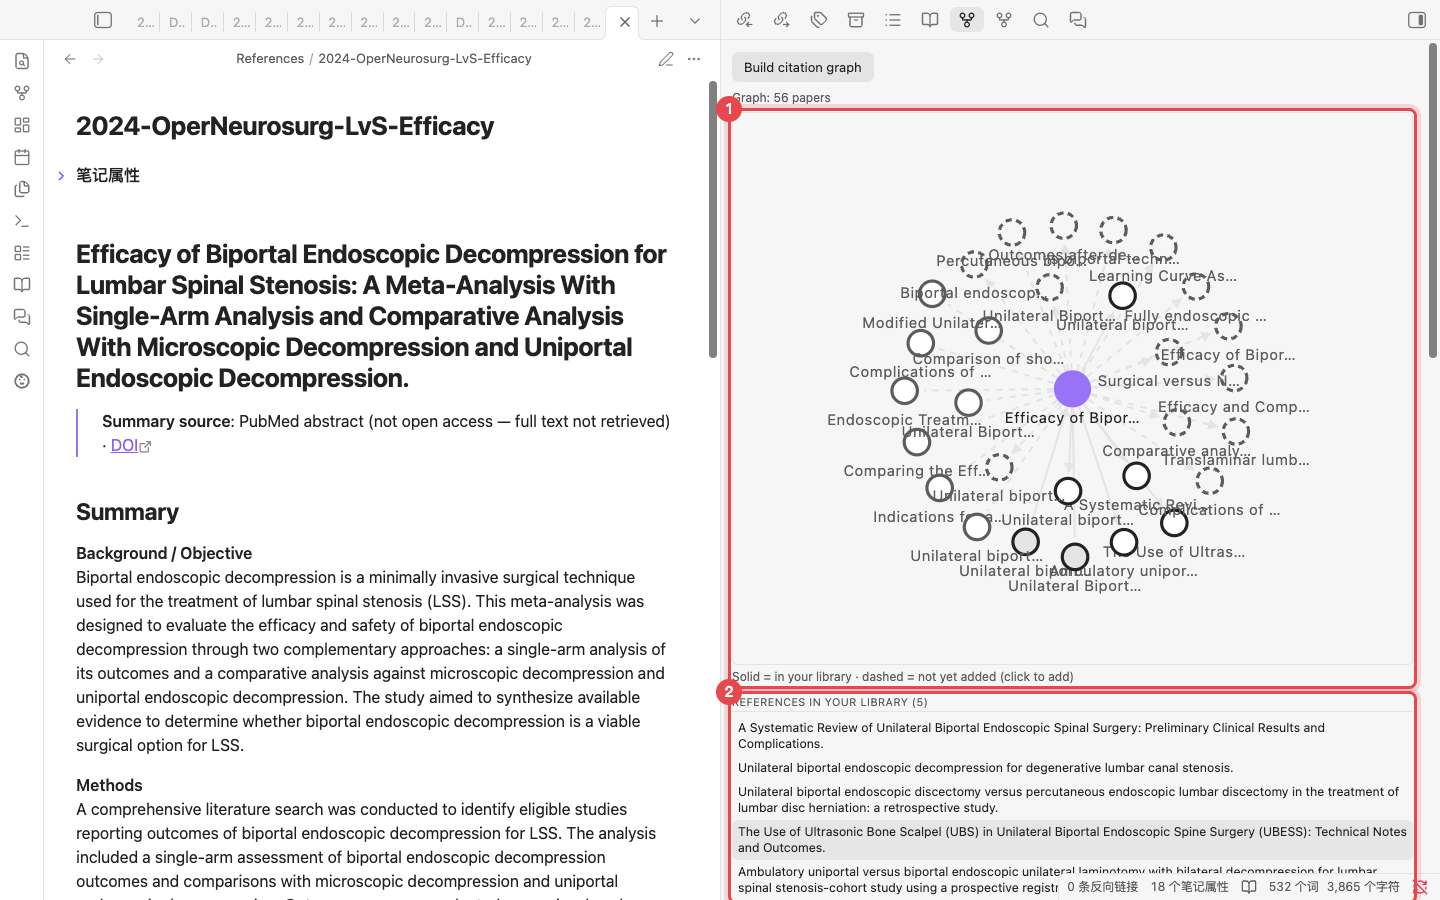
Task: Click the four-squares grid icon in left ribbon
Action: tap(22, 125)
